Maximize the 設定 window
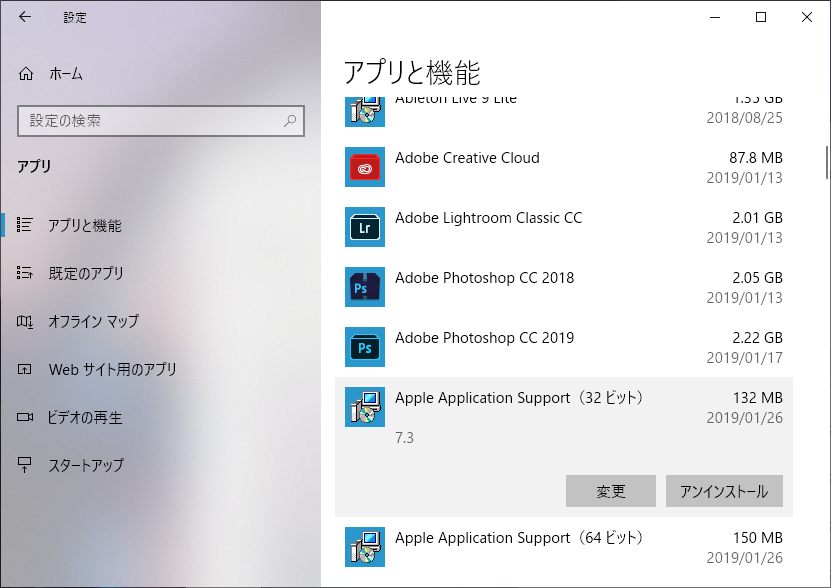Image resolution: width=831 pixels, height=588 pixels. pyautogui.click(x=761, y=17)
